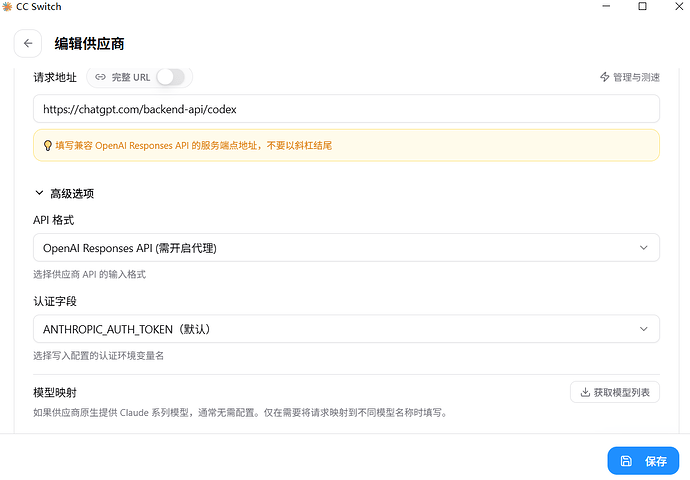Click the chevron on the ANTHROPIC_AUTH_TOKEN dropdown

pos(643,329)
